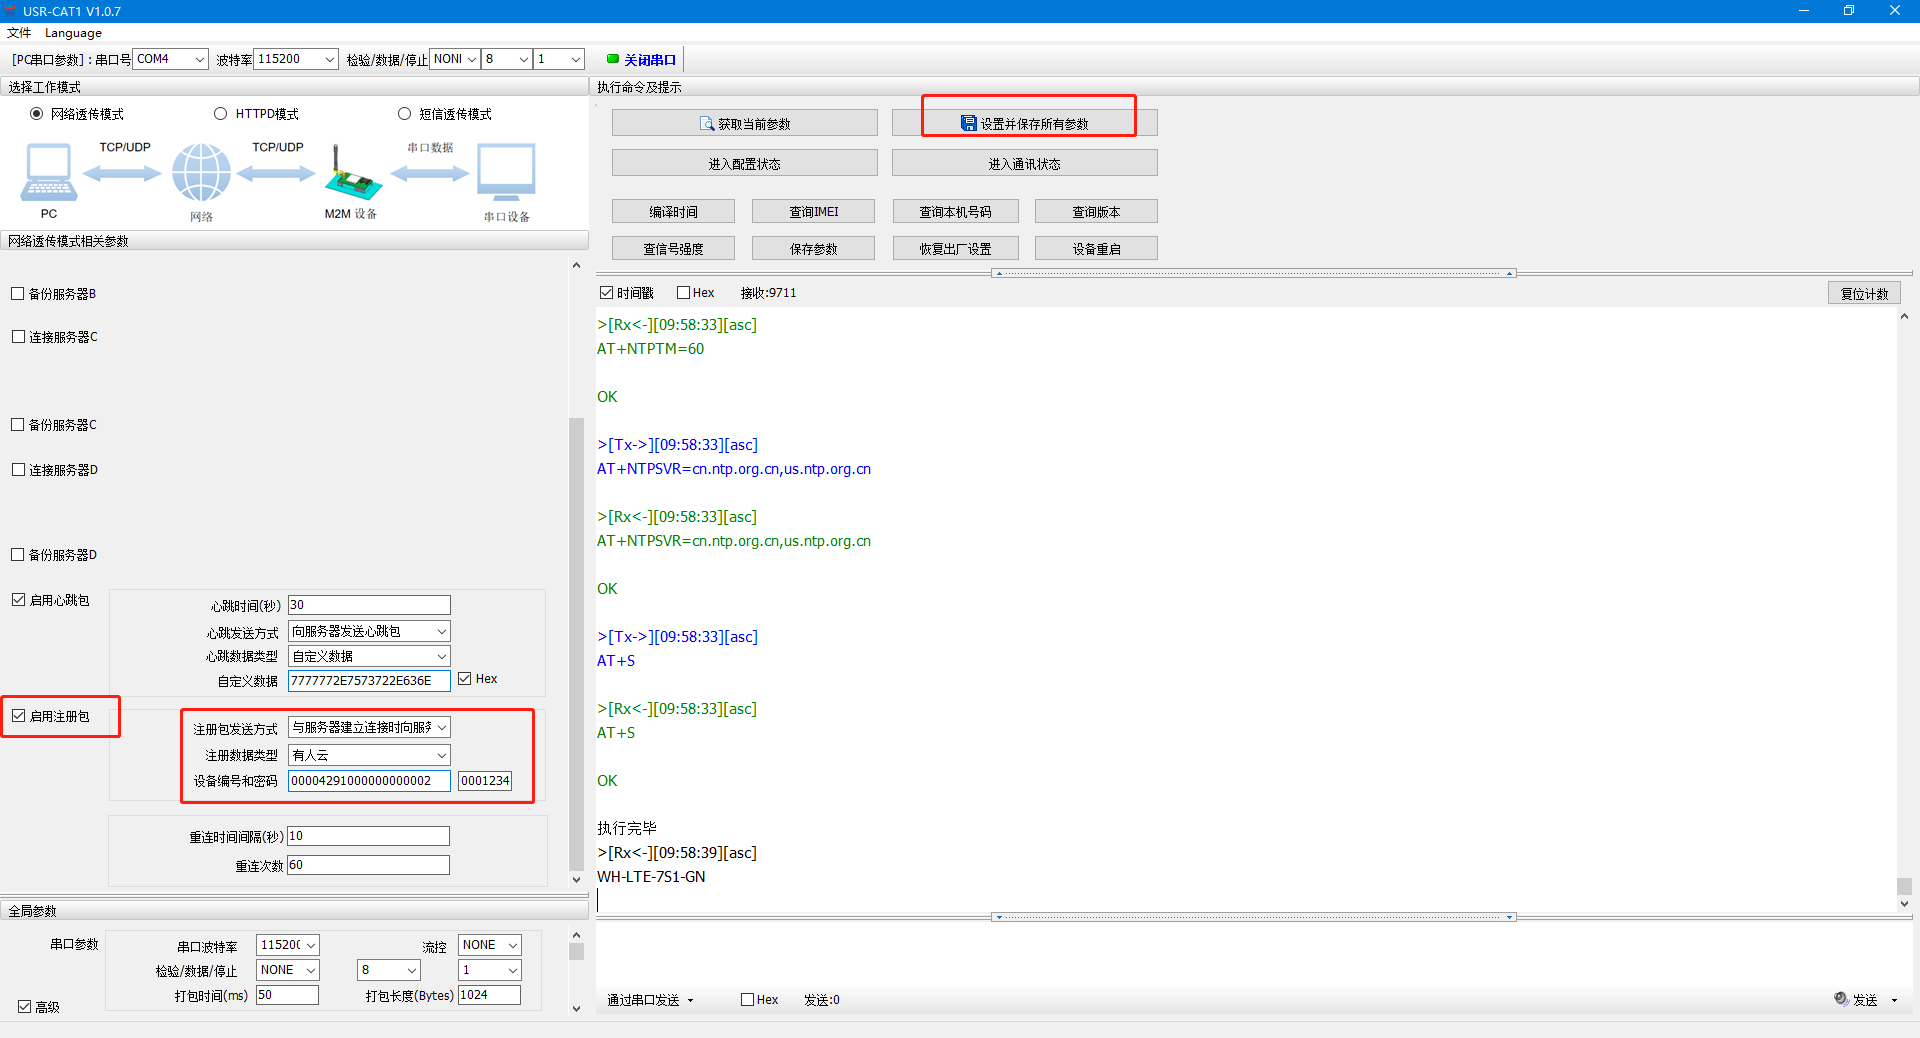Image resolution: width=1920 pixels, height=1038 pixels.
Task: Enable 备份服务器B checkbox
Action: click(18, 293)
